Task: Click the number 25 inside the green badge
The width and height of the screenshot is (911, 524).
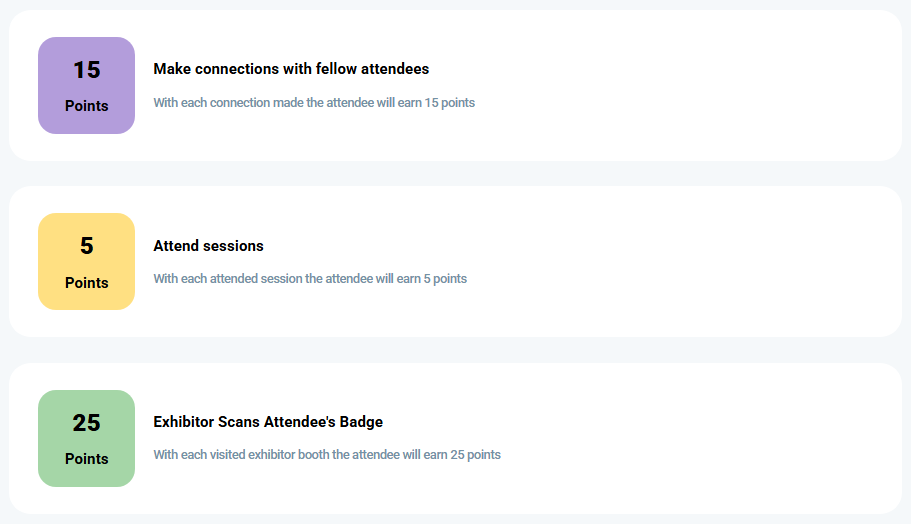Action: tap(87, 423)
